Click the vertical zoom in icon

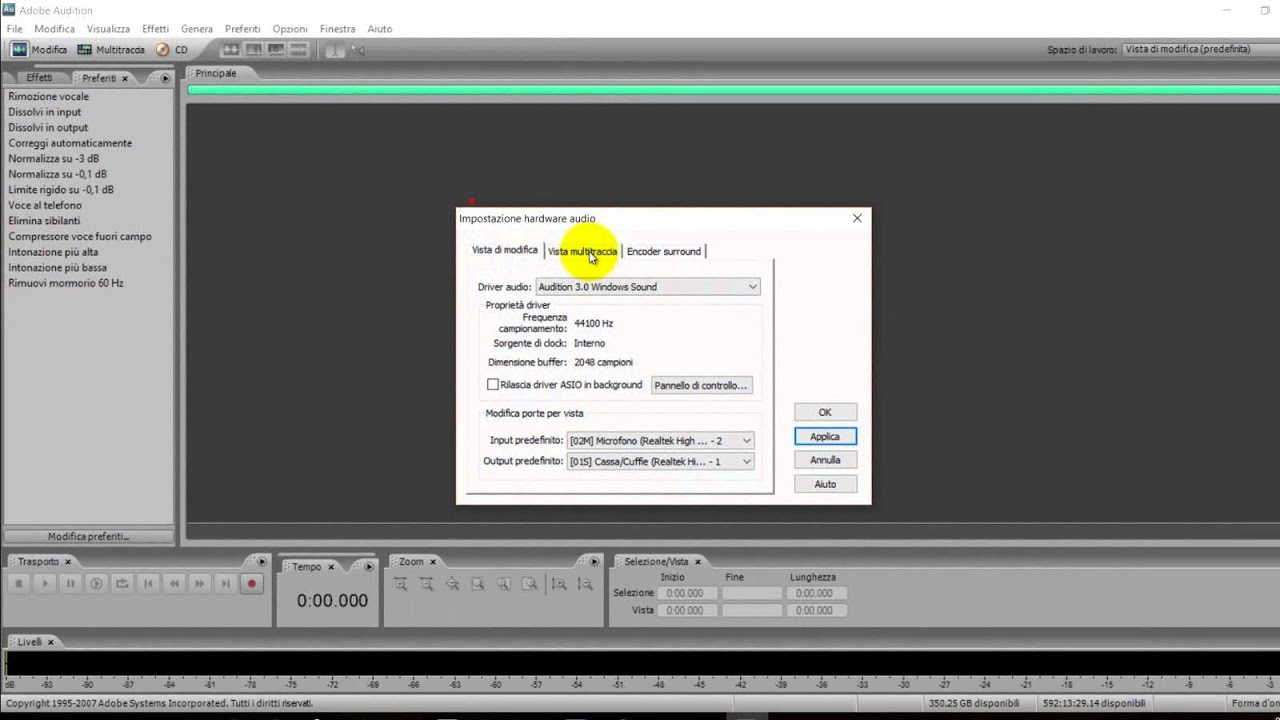point(559,584)
